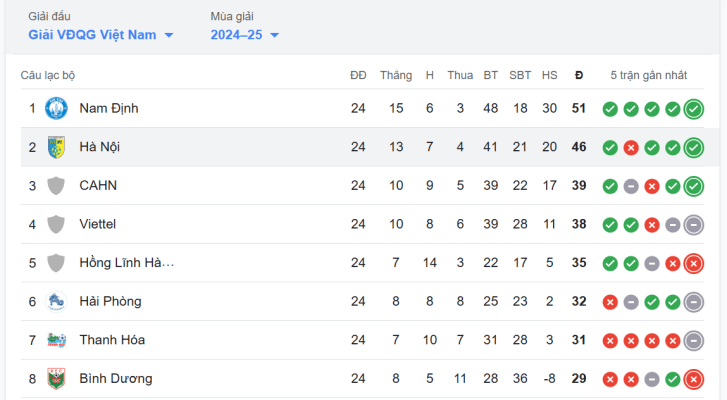Expand the Giải VĐQG Việt Nam league dropdown
Image resolution: width=727 pixels, height=400 pixels.
[101, 35]
